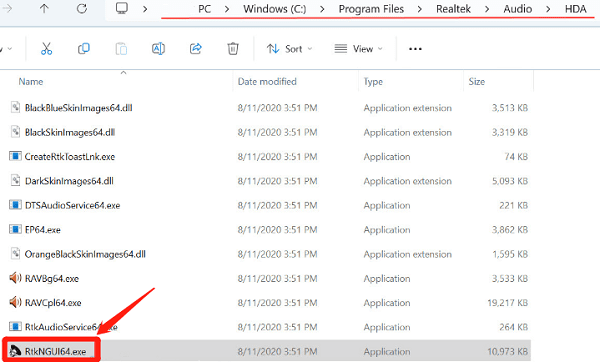Select Audio in breadcrumb path
Screen dimensions: 600x362
pyautogui.click(x=518, y=9)
